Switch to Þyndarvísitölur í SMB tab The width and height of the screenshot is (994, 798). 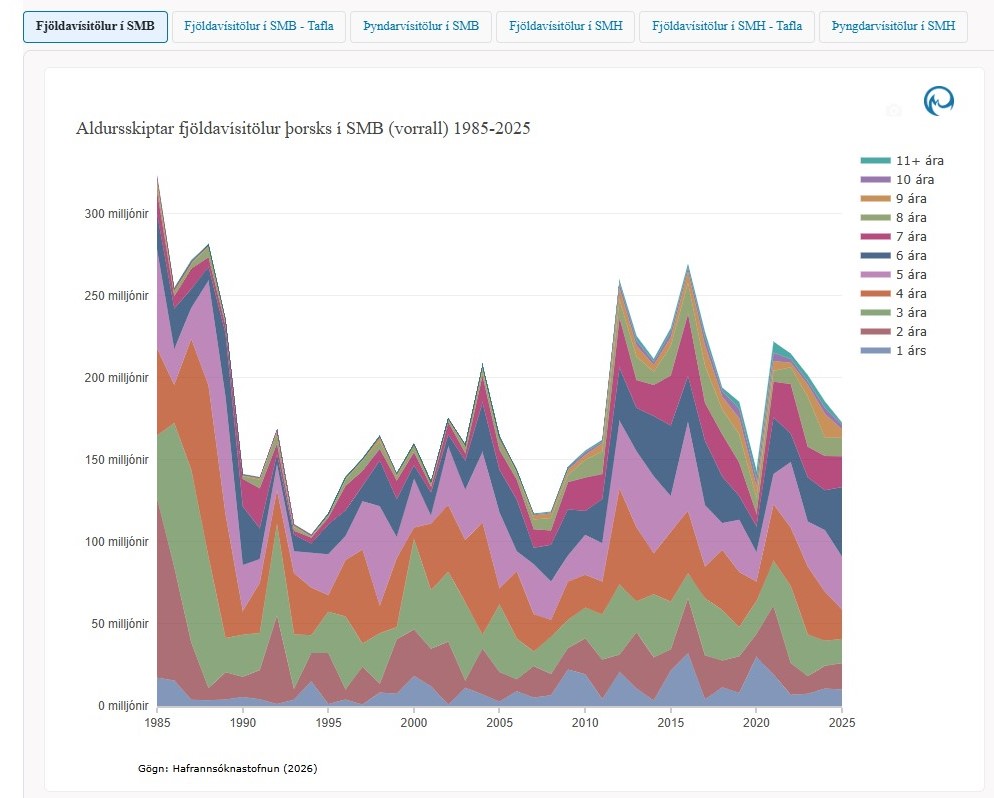point(421,26)
